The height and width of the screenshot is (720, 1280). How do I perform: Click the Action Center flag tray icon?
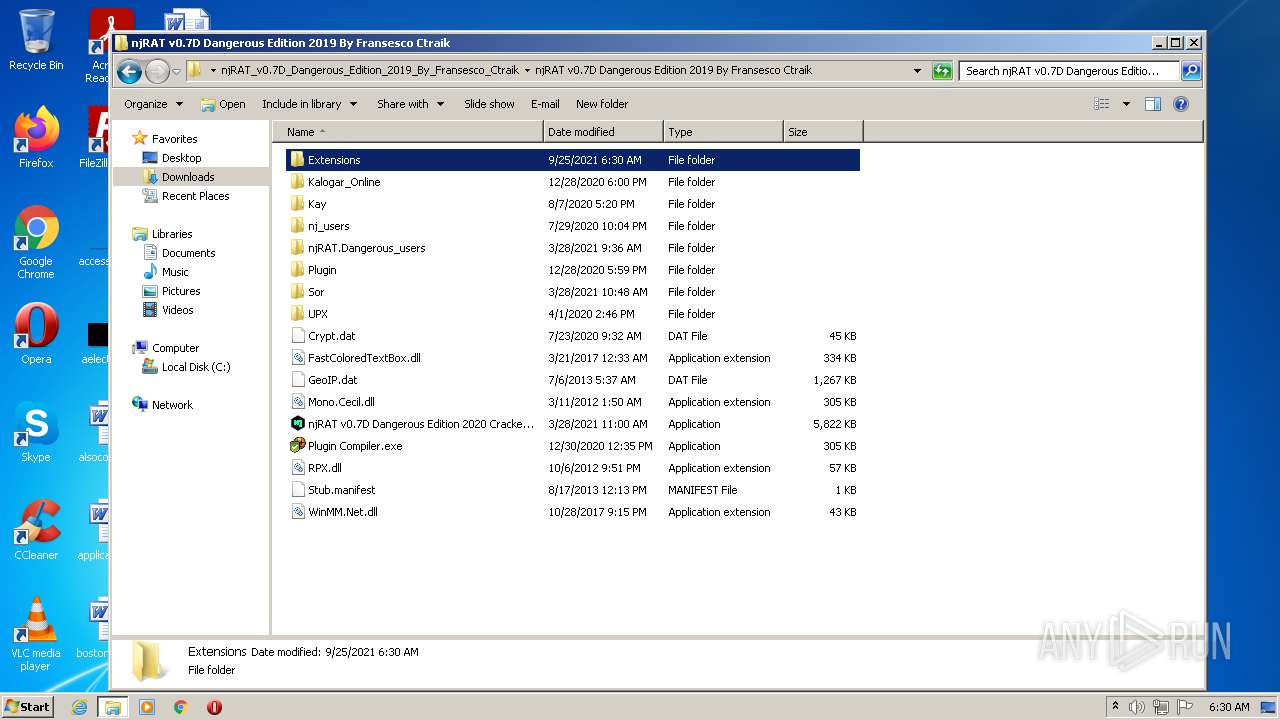(1185, 707)
